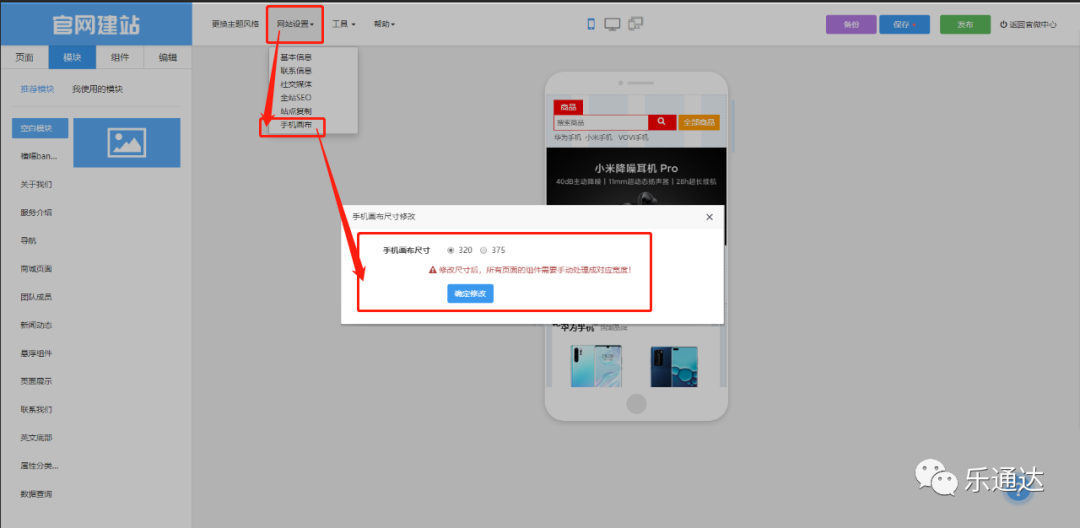Select 横幅ban... in module list
Viewport: 1080px width, 528px height.
click(39, 156)
